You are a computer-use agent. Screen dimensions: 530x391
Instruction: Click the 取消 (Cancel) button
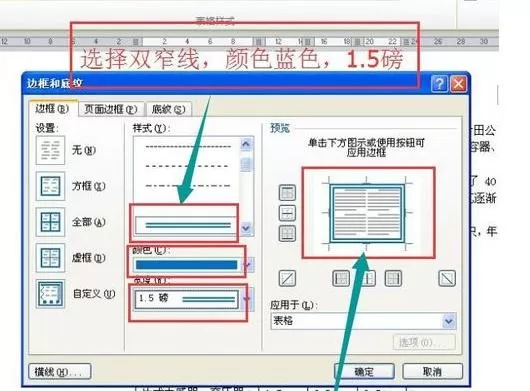[433, 372]
